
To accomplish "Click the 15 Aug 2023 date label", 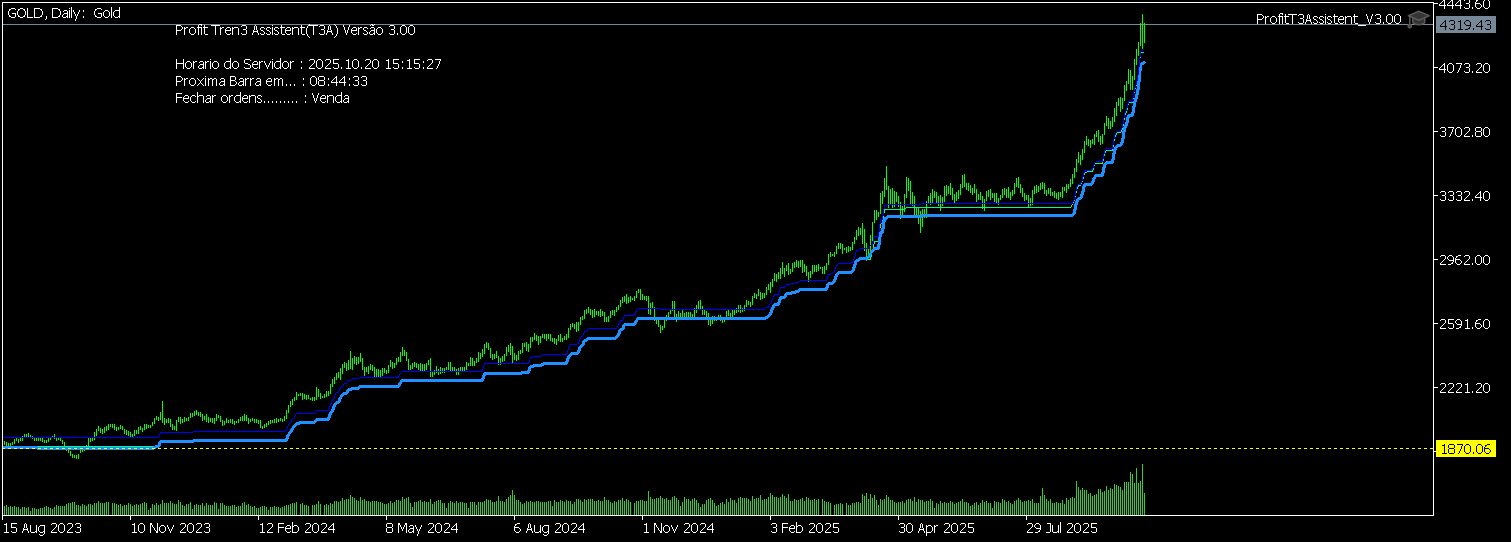I will click(43, 528).
